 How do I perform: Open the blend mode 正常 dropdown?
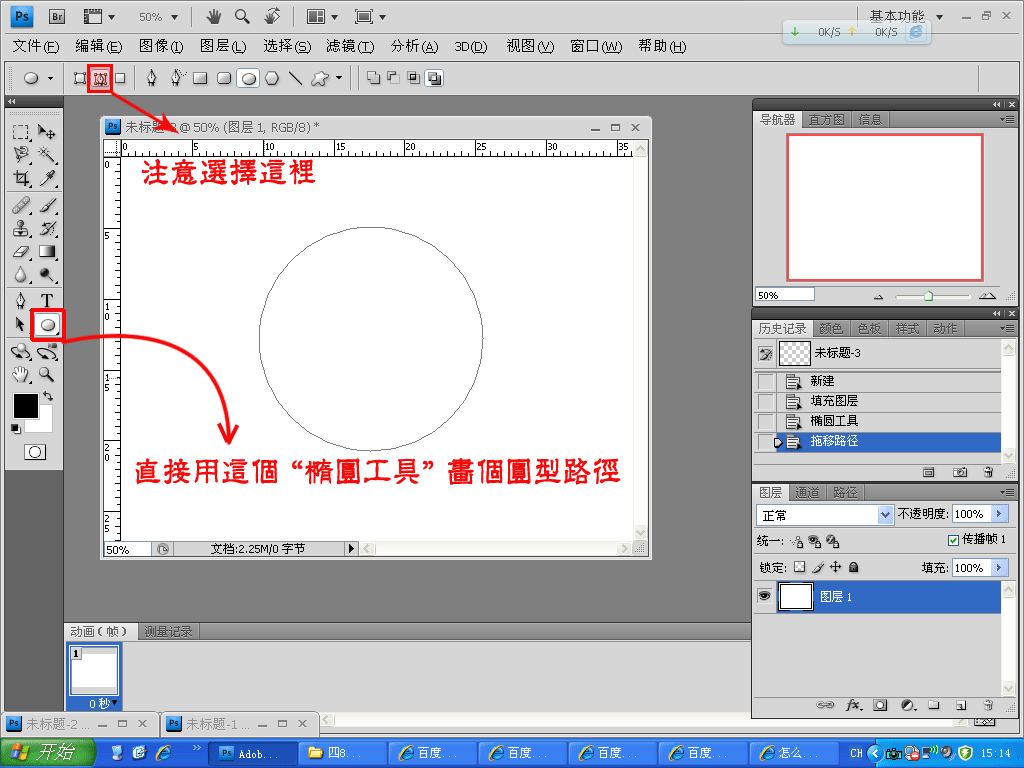(x=885, y=515)
